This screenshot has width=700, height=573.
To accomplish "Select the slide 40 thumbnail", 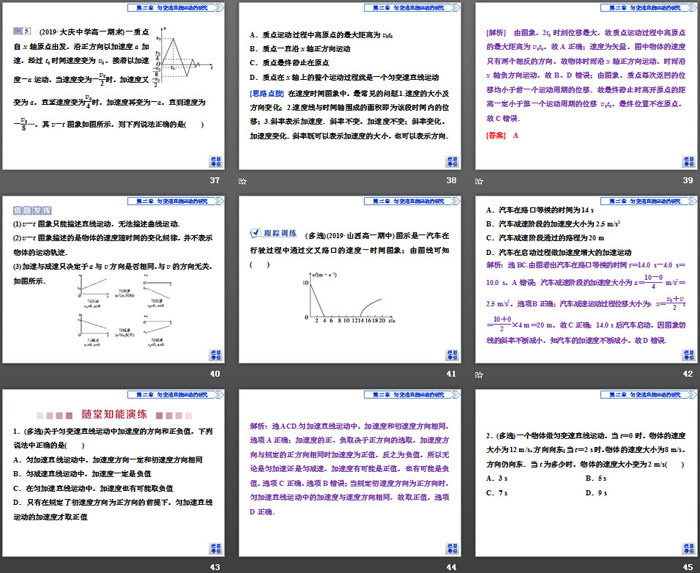I will tap(115, 281).
